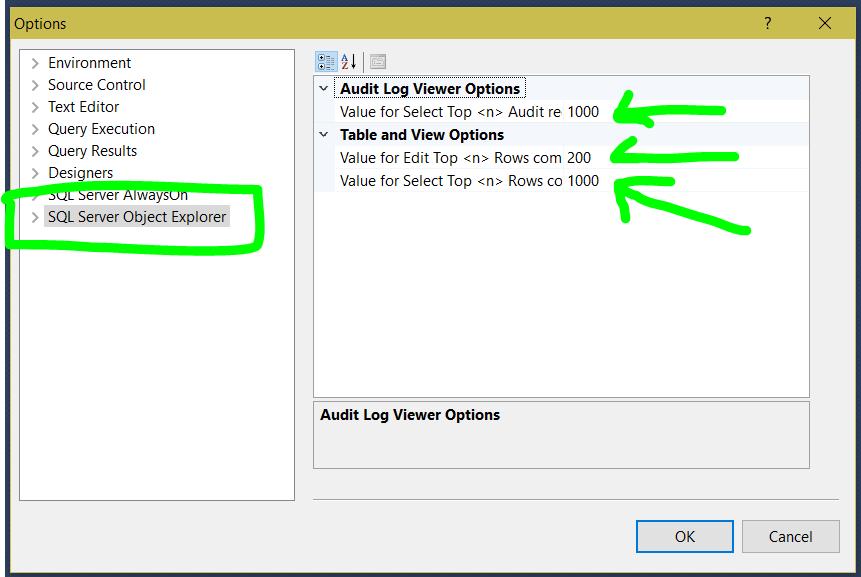This screenshot has height=577, width=861.
Task: Select the SQL Server Object Explorer entry
Action: (136, 216)
